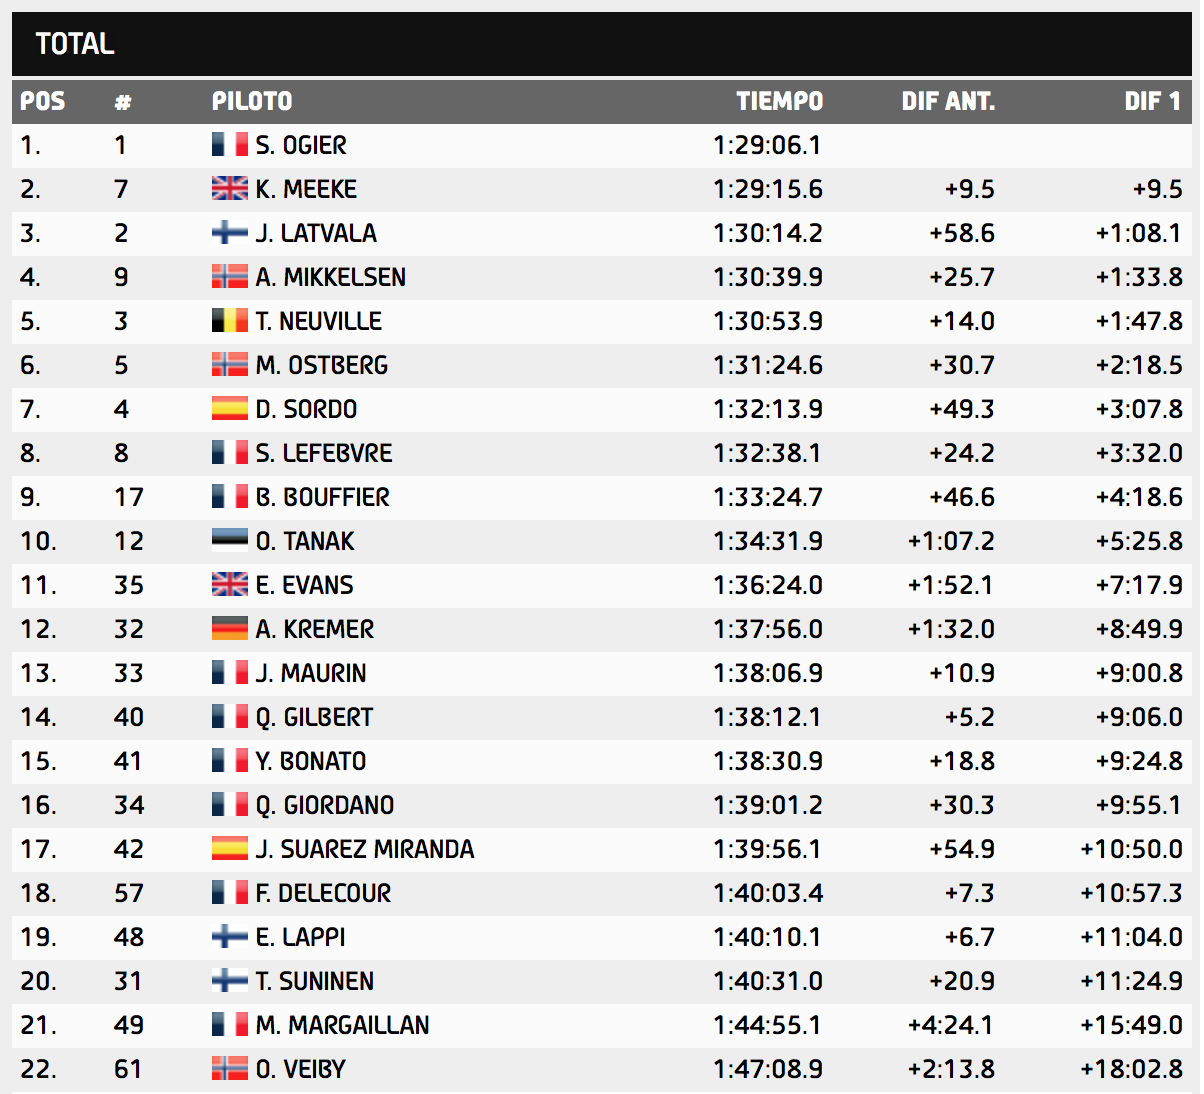Click F. Delecour's total time 1:40:03.4

tap(767, 893)
